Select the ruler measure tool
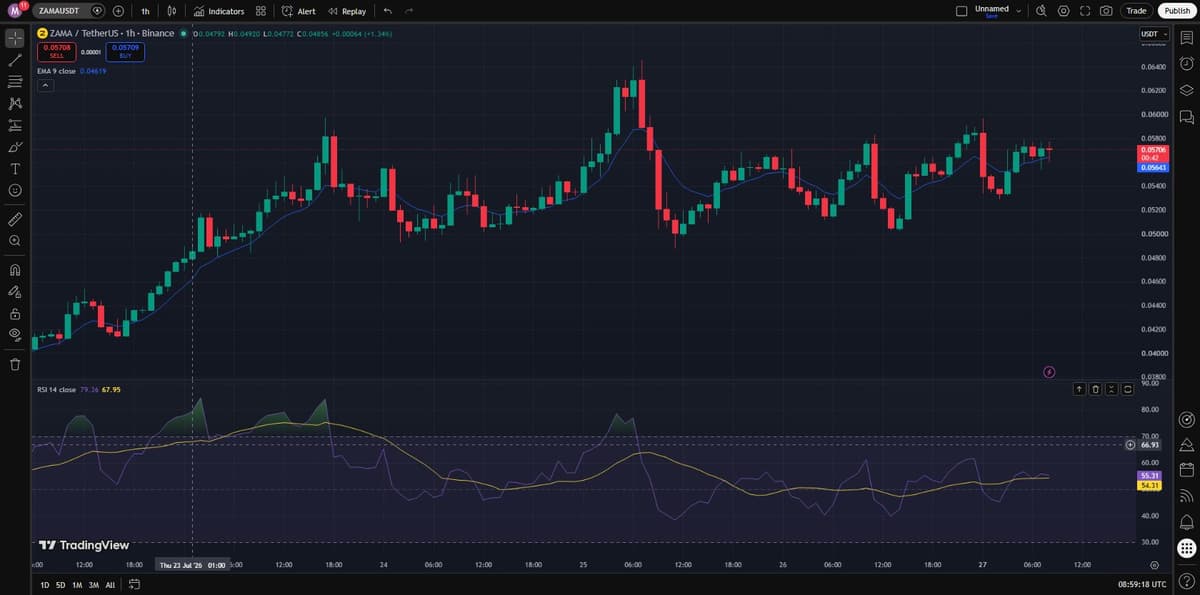 15,218
